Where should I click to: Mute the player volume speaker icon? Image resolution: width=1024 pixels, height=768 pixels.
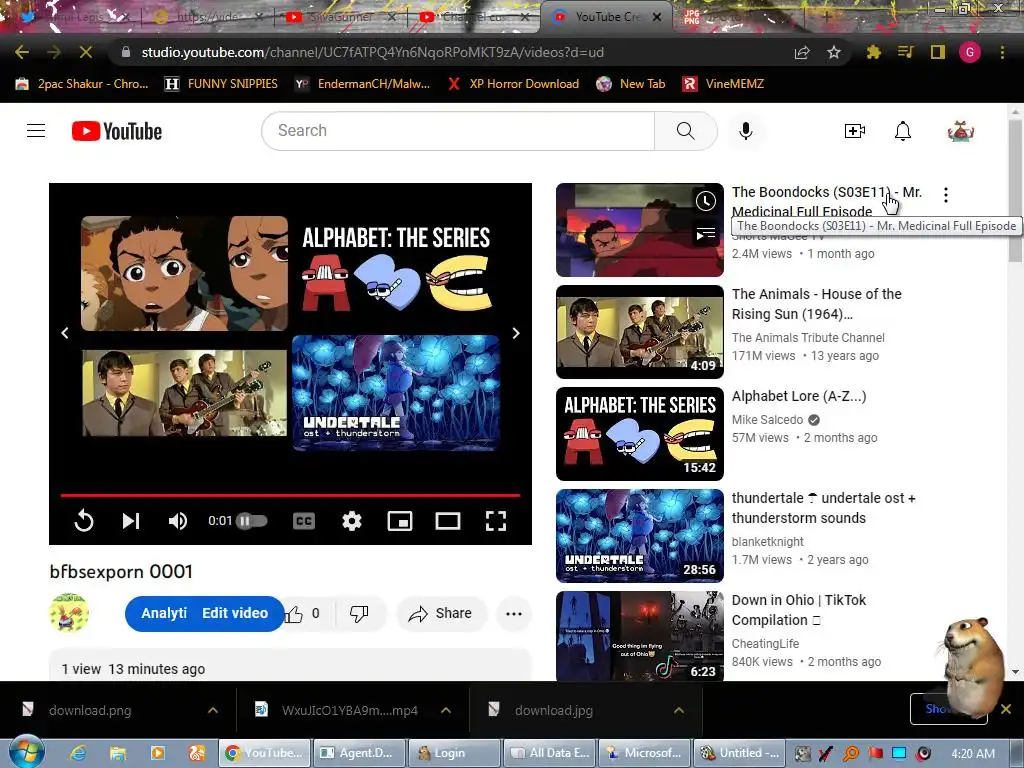click(x=178, y=520)
